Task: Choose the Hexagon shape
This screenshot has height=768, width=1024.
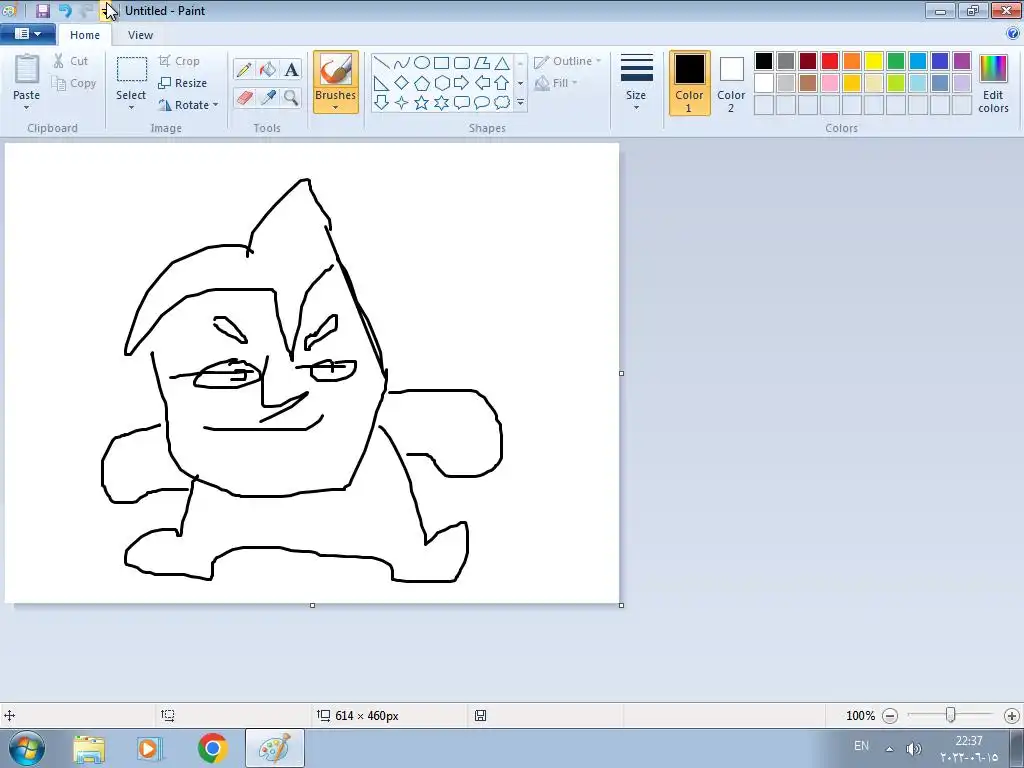Action: [441, 83]
